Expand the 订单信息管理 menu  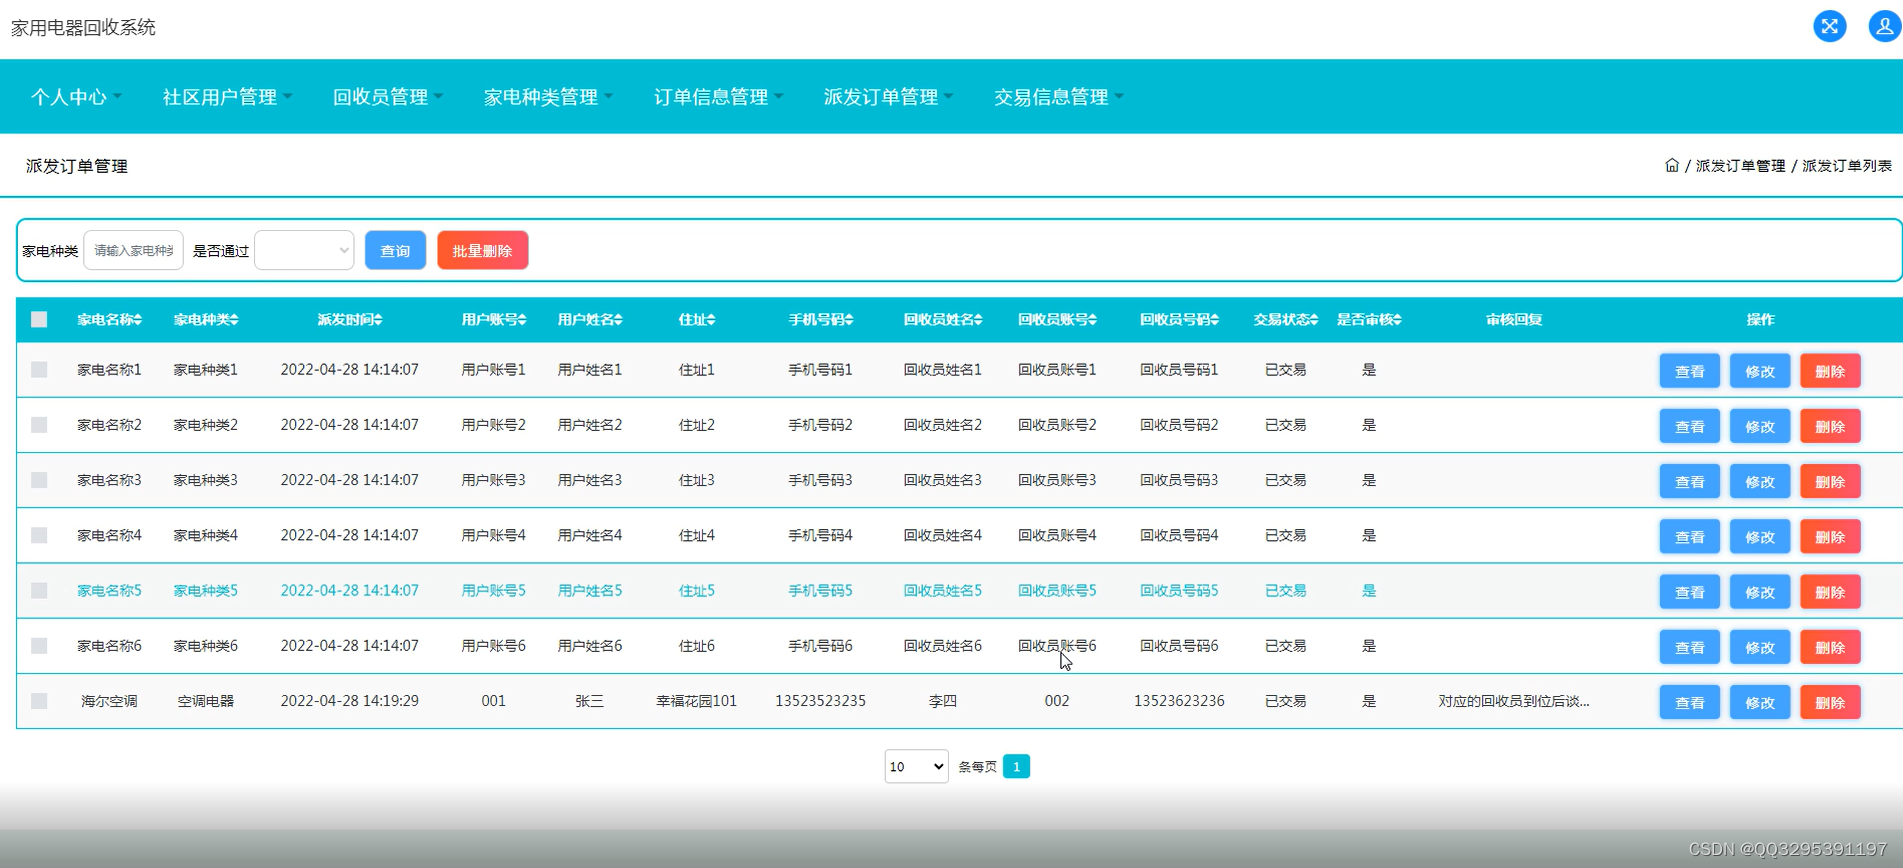(718, 97)
